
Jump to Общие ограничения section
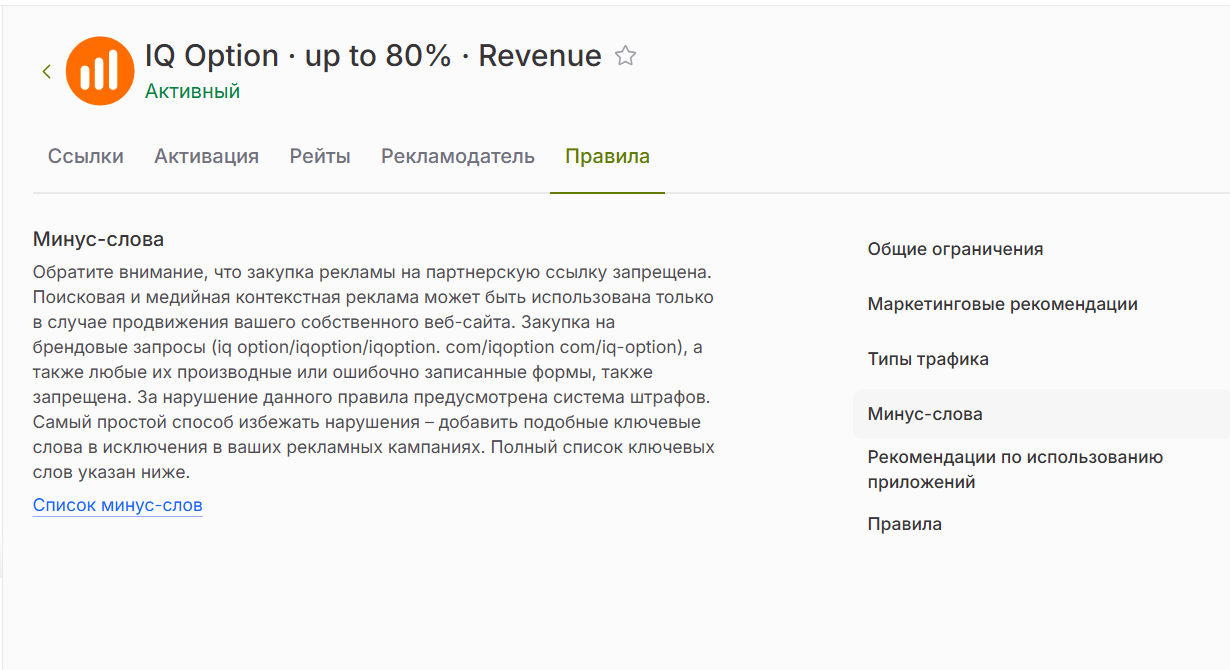955,249
